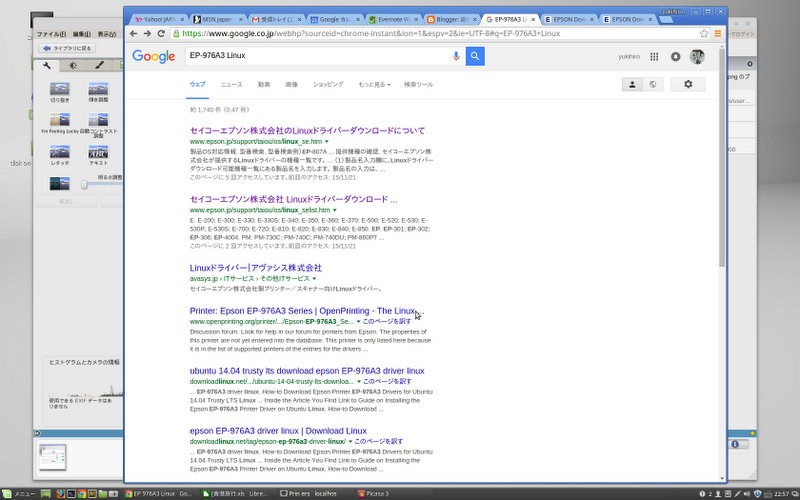This screenshot has width=800, height=500.
Task: Choose Picasa crop tool 切り抜き
Action: tap(60, 92)
